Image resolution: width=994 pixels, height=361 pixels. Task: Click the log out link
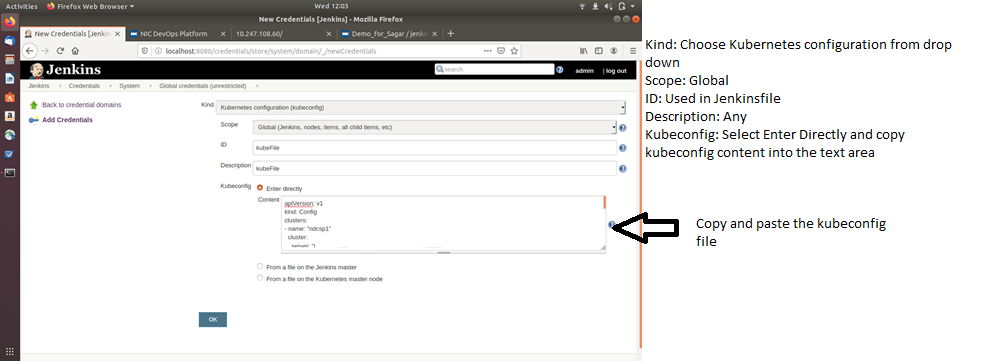point(616,70)
